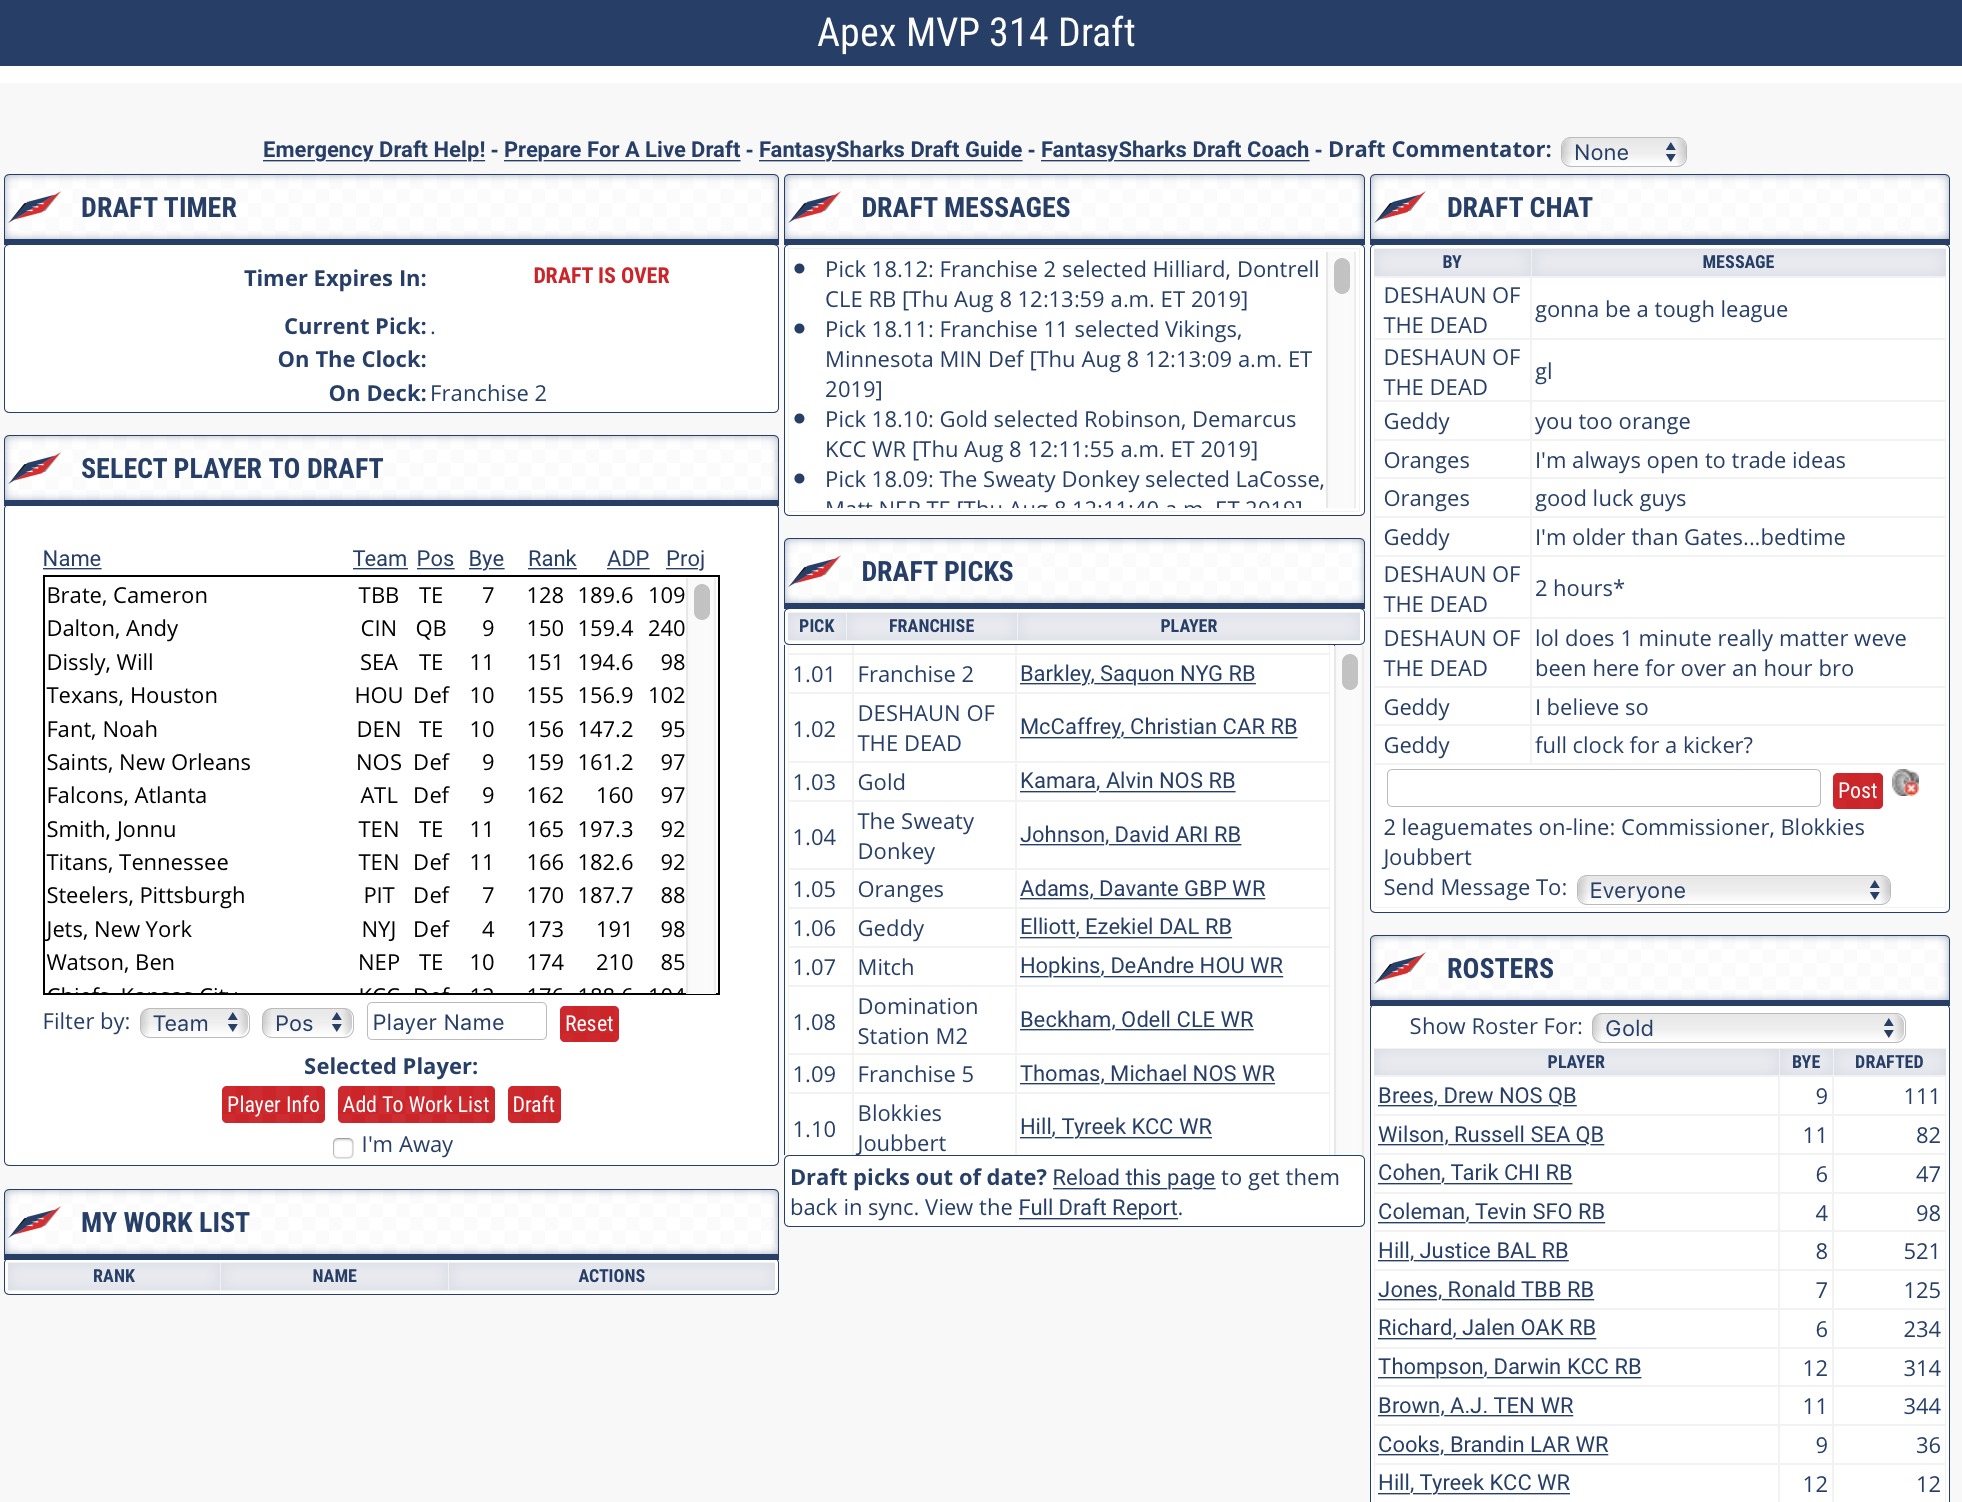Open the Pos filter dropdown
The width and height of the screenshot is (1962, 1502).
pyautogui.click(x=308, y=1023)
